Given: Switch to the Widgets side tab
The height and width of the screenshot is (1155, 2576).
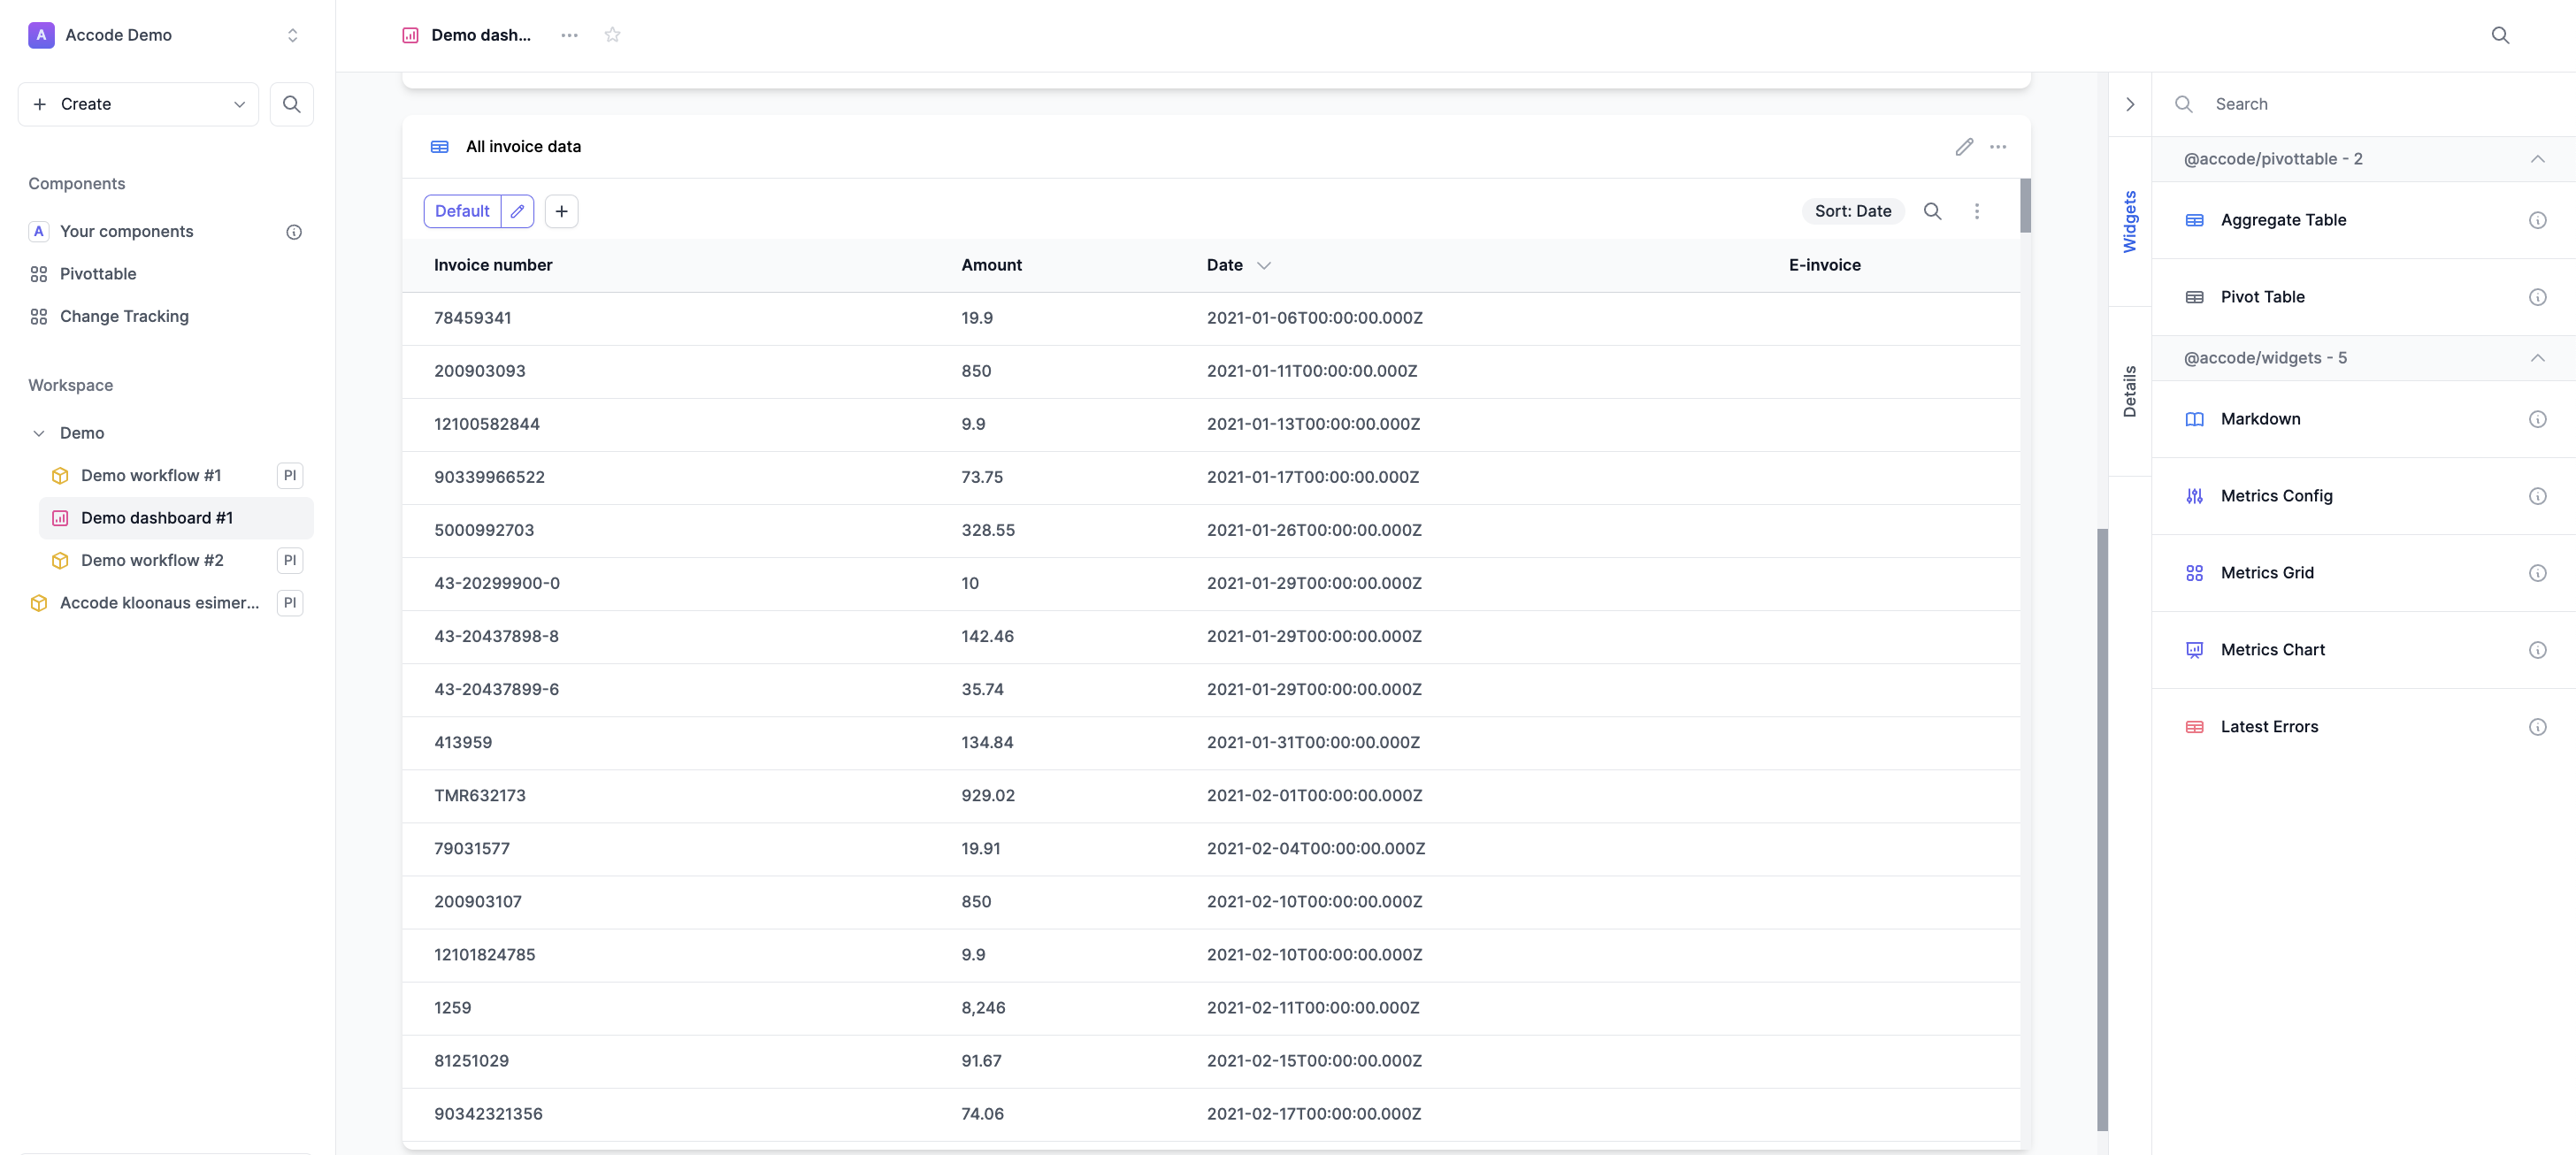Looking at the screenshot, I should pos(2129,222).
